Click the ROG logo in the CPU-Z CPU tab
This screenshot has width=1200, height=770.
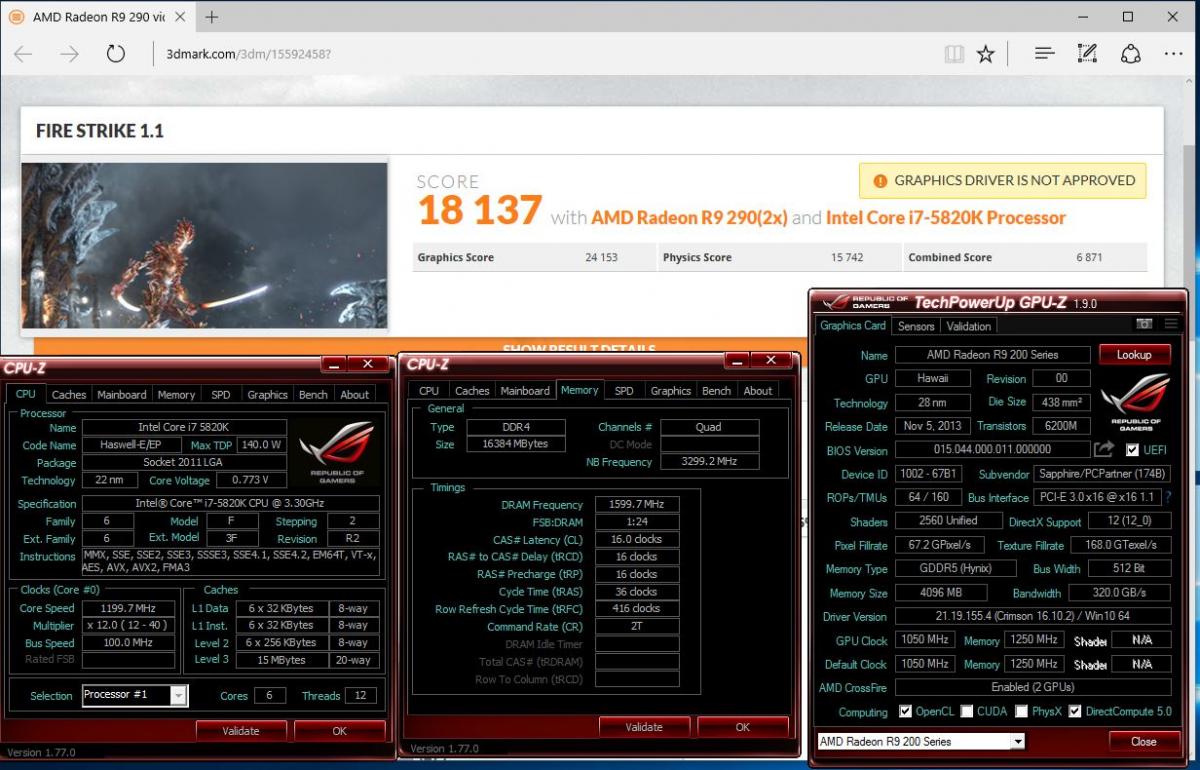(x=336, y=451)
